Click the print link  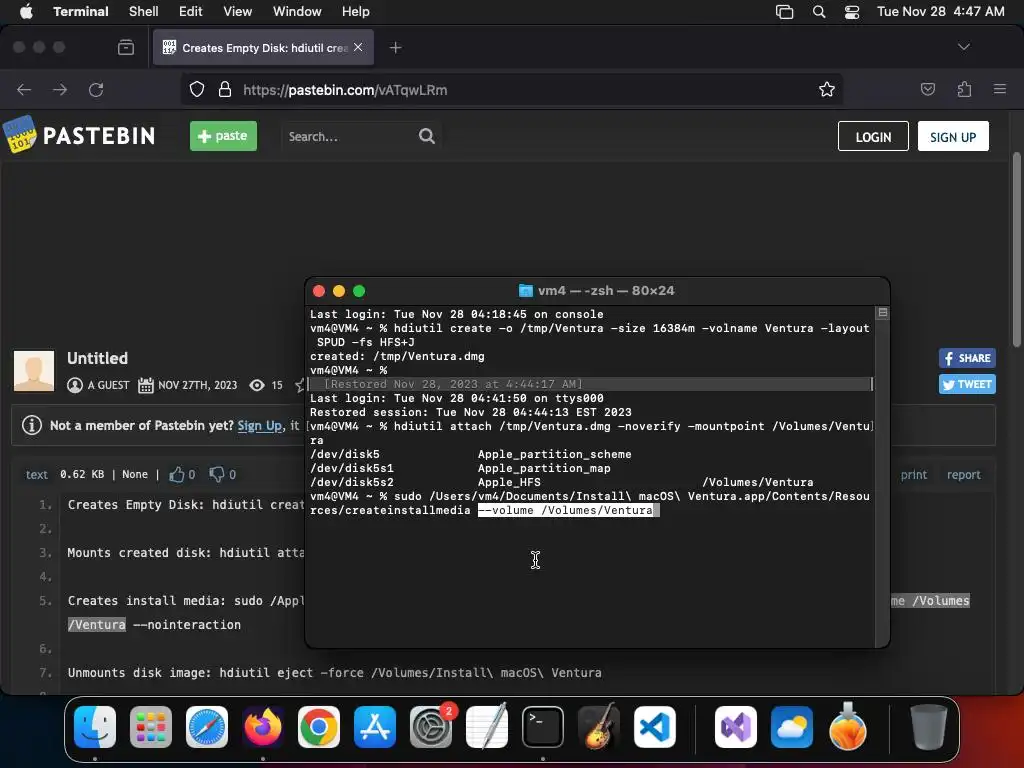(x=914, y=475)
